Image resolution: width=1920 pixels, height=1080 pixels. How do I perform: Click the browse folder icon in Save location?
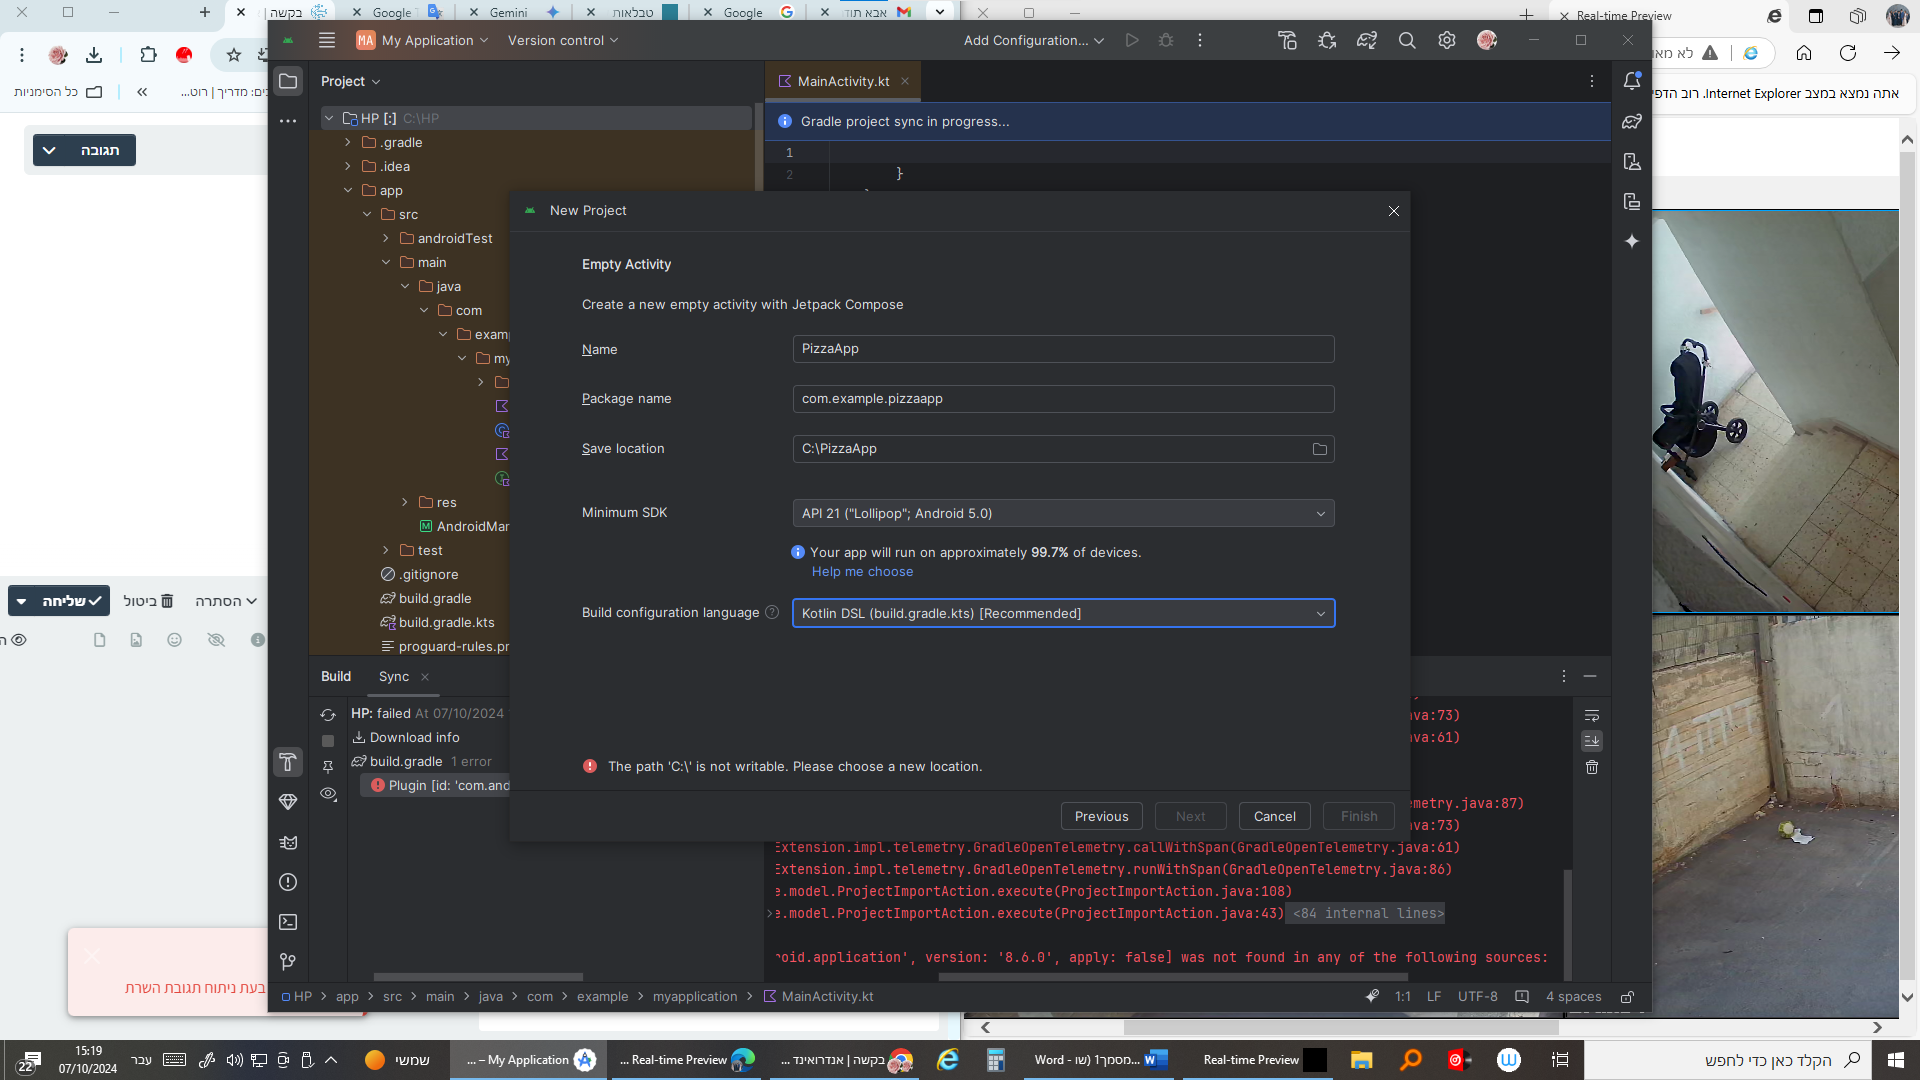pos(1320,449)
